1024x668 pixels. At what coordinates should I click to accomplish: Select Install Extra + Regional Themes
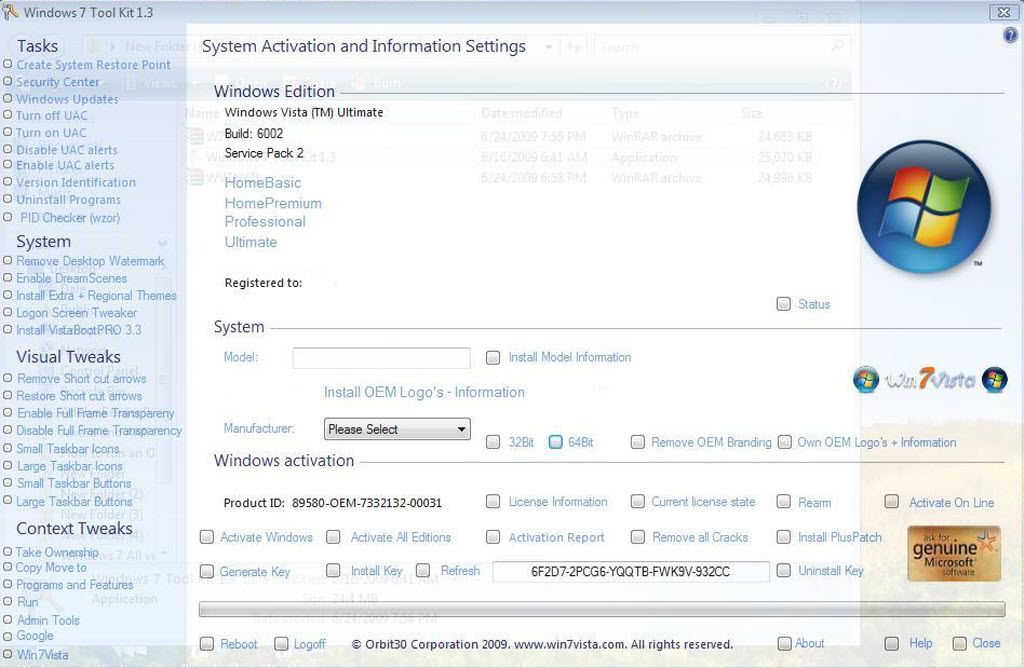pos(8,295)
